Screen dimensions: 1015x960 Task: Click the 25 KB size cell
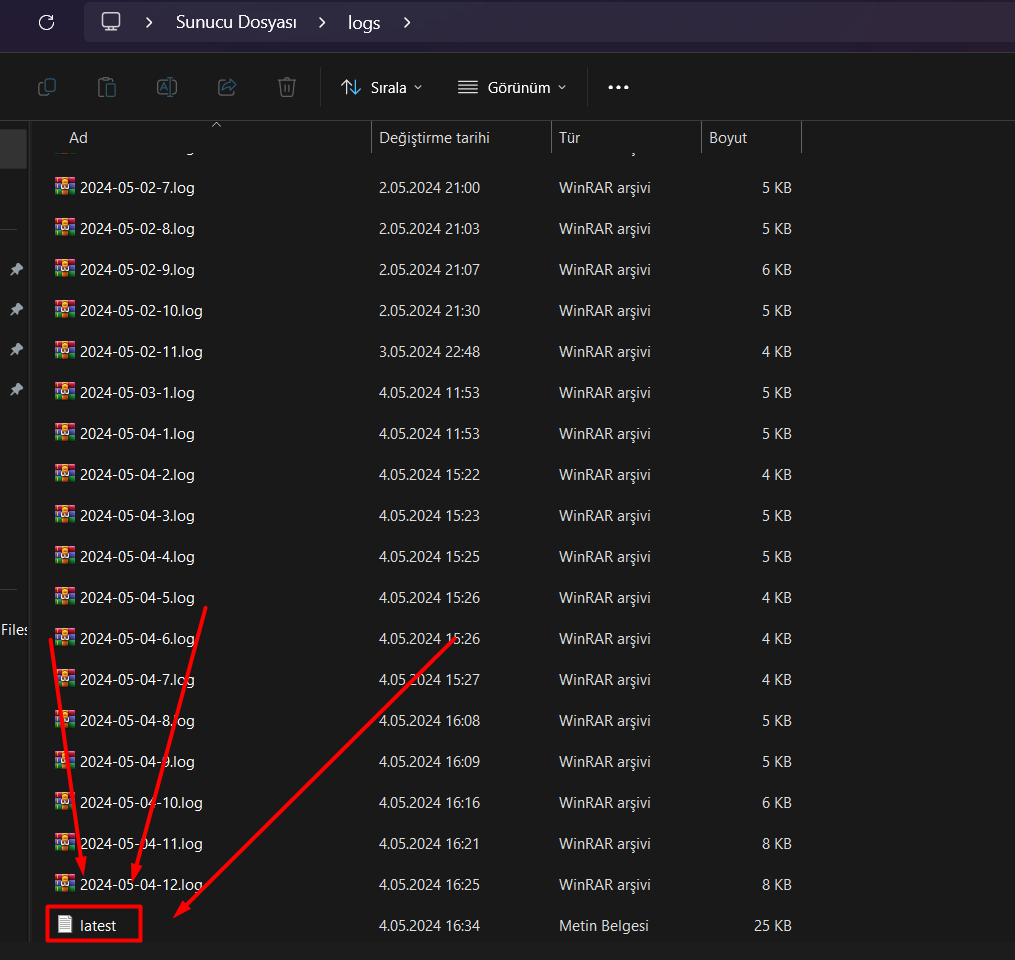pos(773,926)
